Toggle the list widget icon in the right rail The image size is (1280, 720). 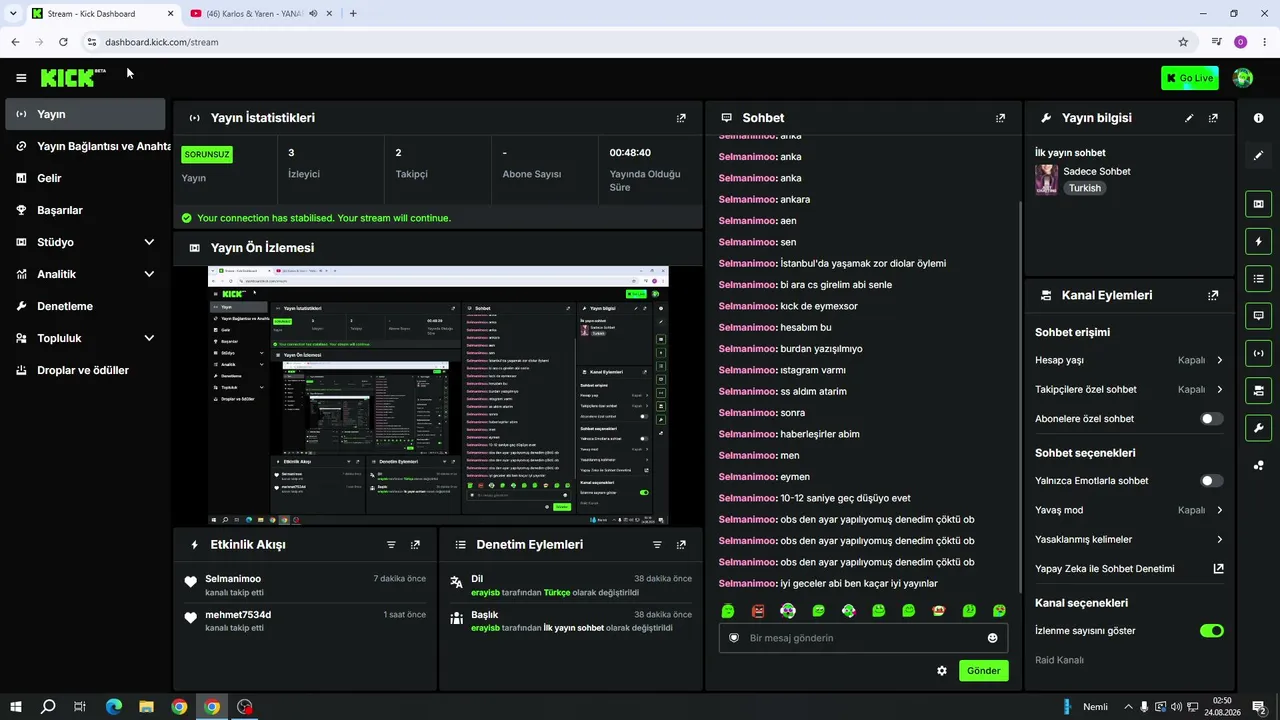(x=1258, y=278)
